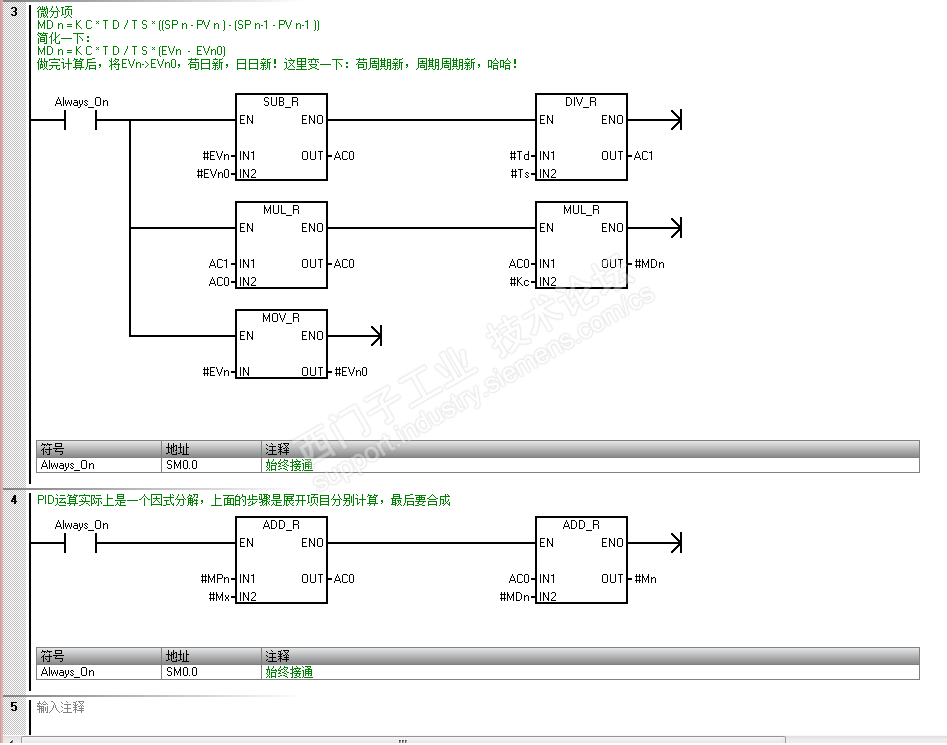Viewport: 947px width, 745px height.
Task: Click 注释 header in network 4 table
Action: coord(591,656)
